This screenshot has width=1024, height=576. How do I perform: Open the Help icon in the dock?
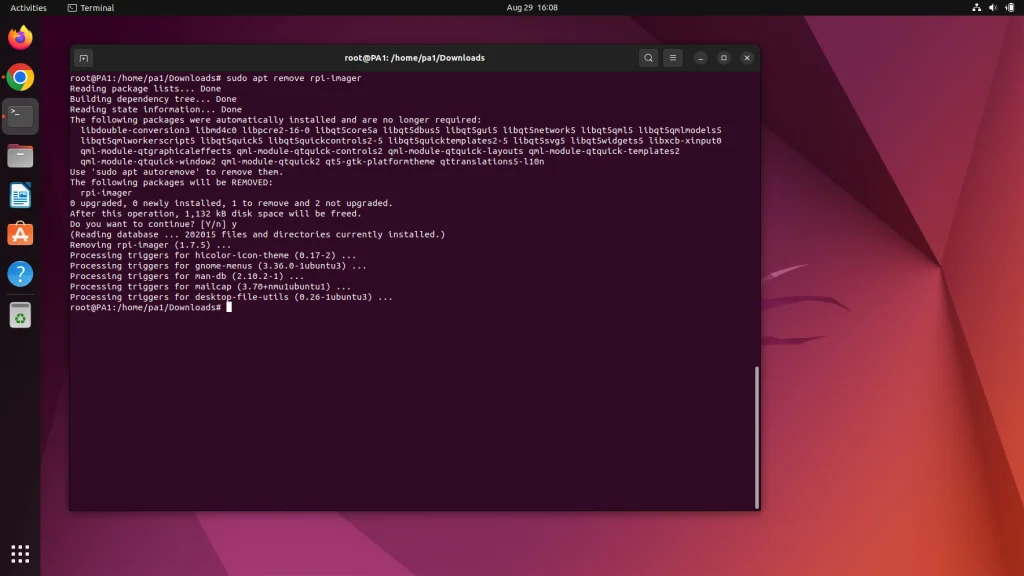click(x=20, y=274)
